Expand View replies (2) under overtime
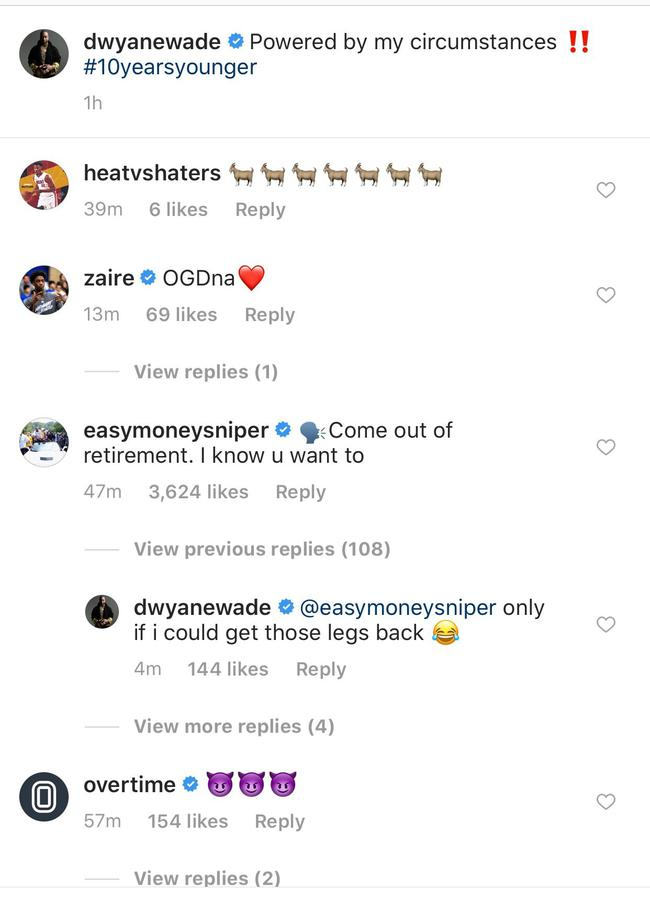 [206, 879]
